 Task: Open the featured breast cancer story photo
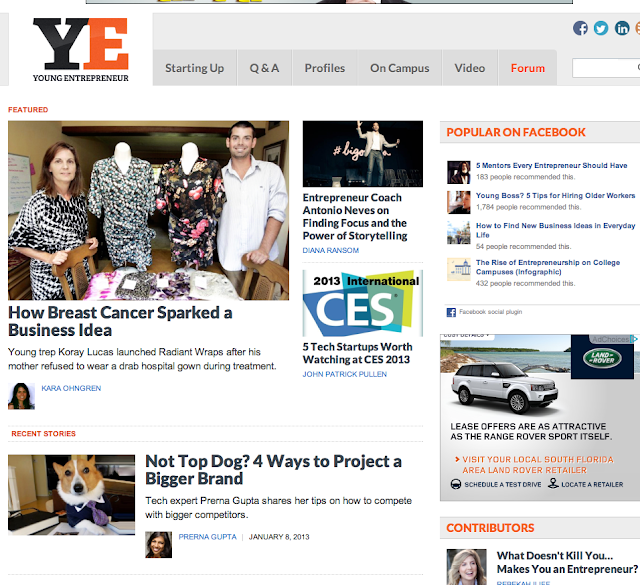(149, 210)
